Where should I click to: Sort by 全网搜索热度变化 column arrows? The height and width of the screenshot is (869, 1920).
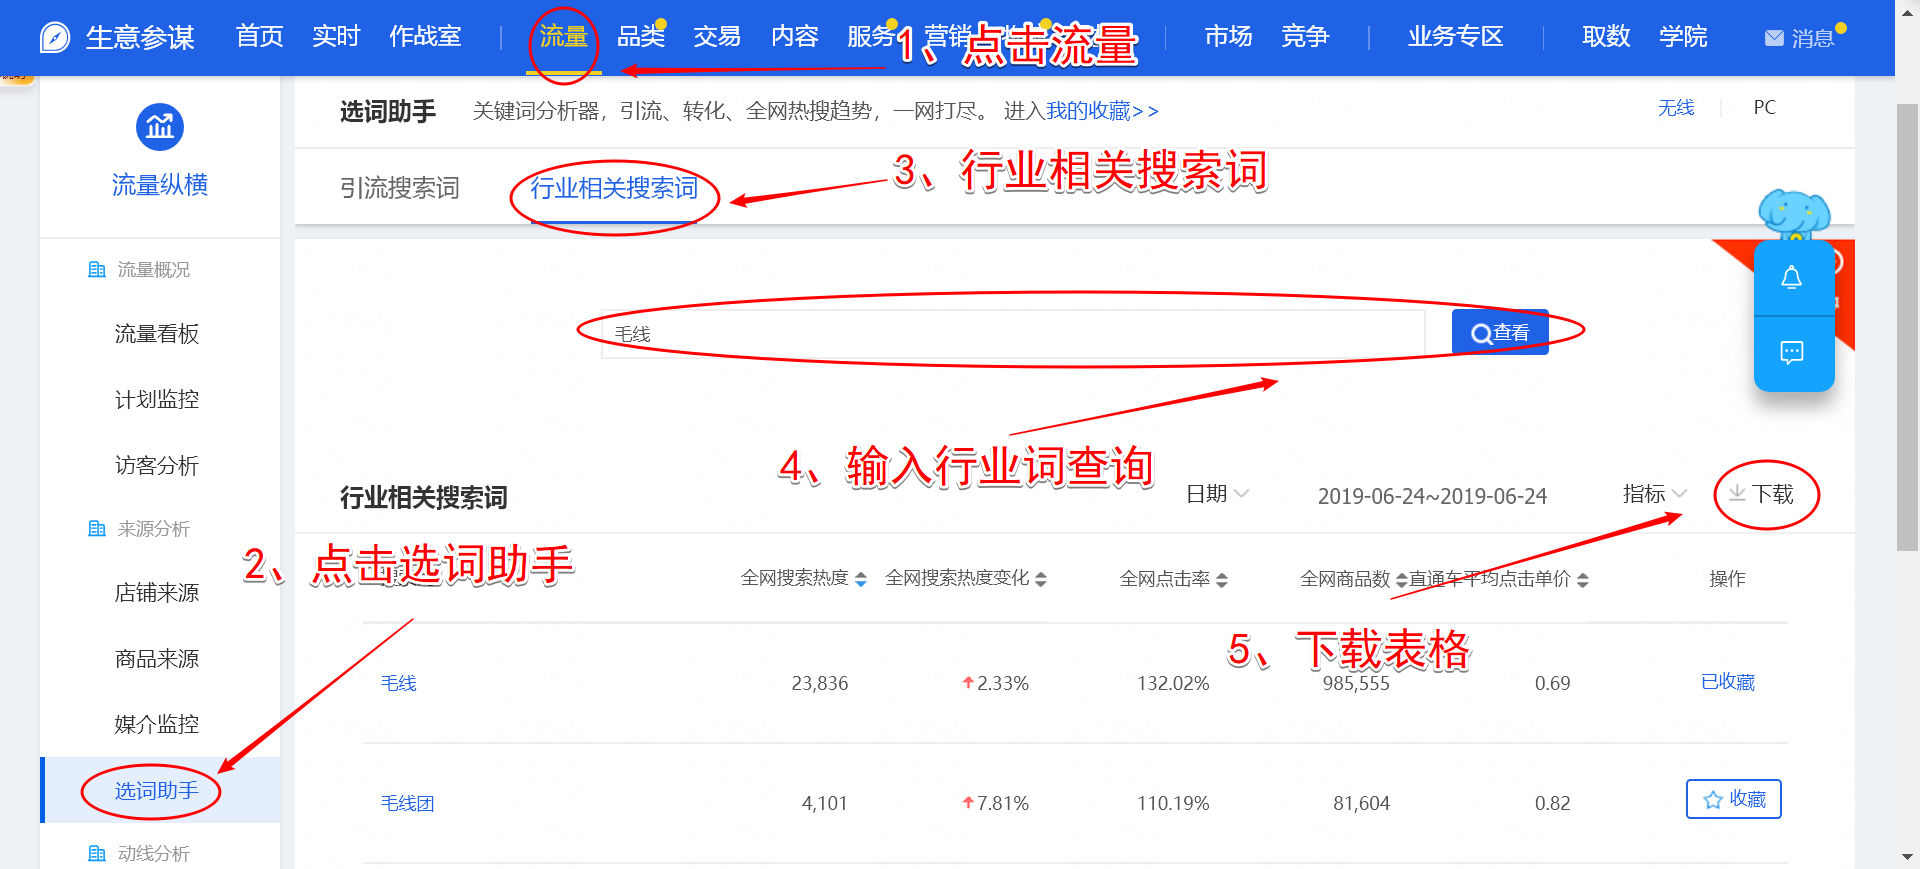pyautogui.click(x=1041, y=579)
